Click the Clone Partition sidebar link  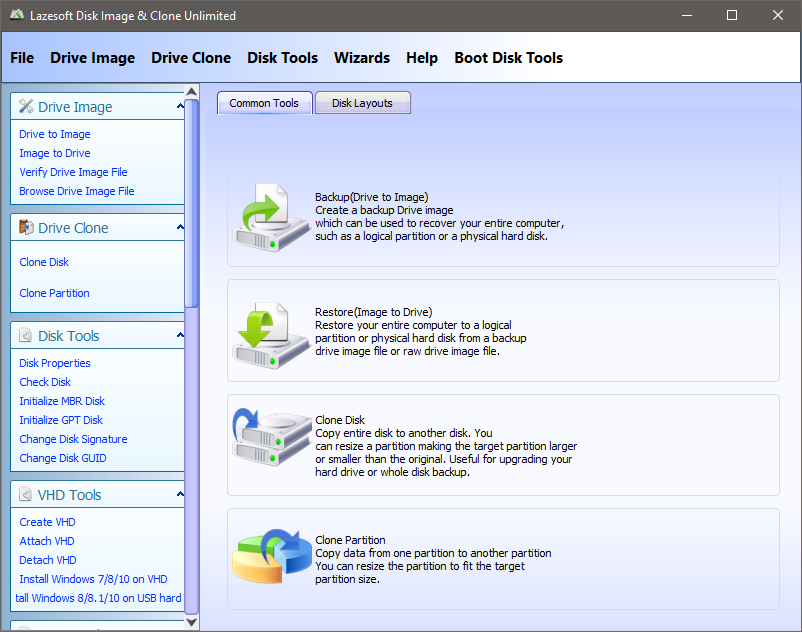54,293
